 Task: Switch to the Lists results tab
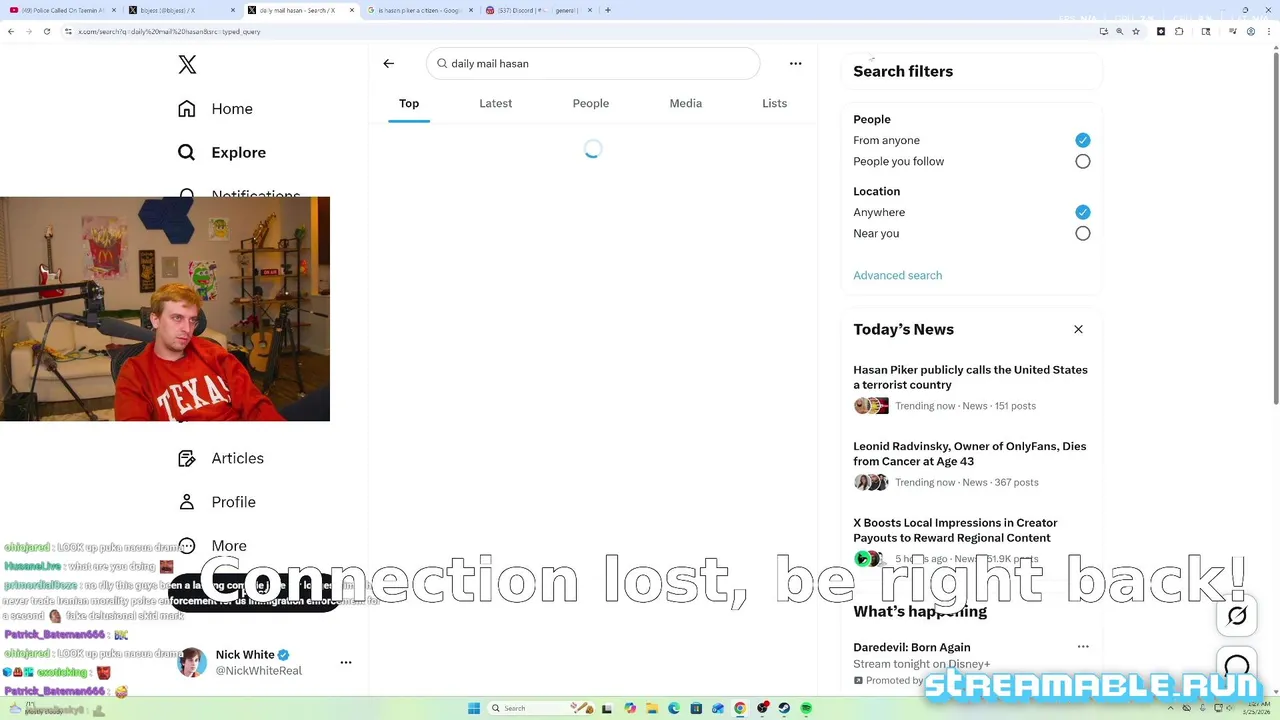pos(775,103)
